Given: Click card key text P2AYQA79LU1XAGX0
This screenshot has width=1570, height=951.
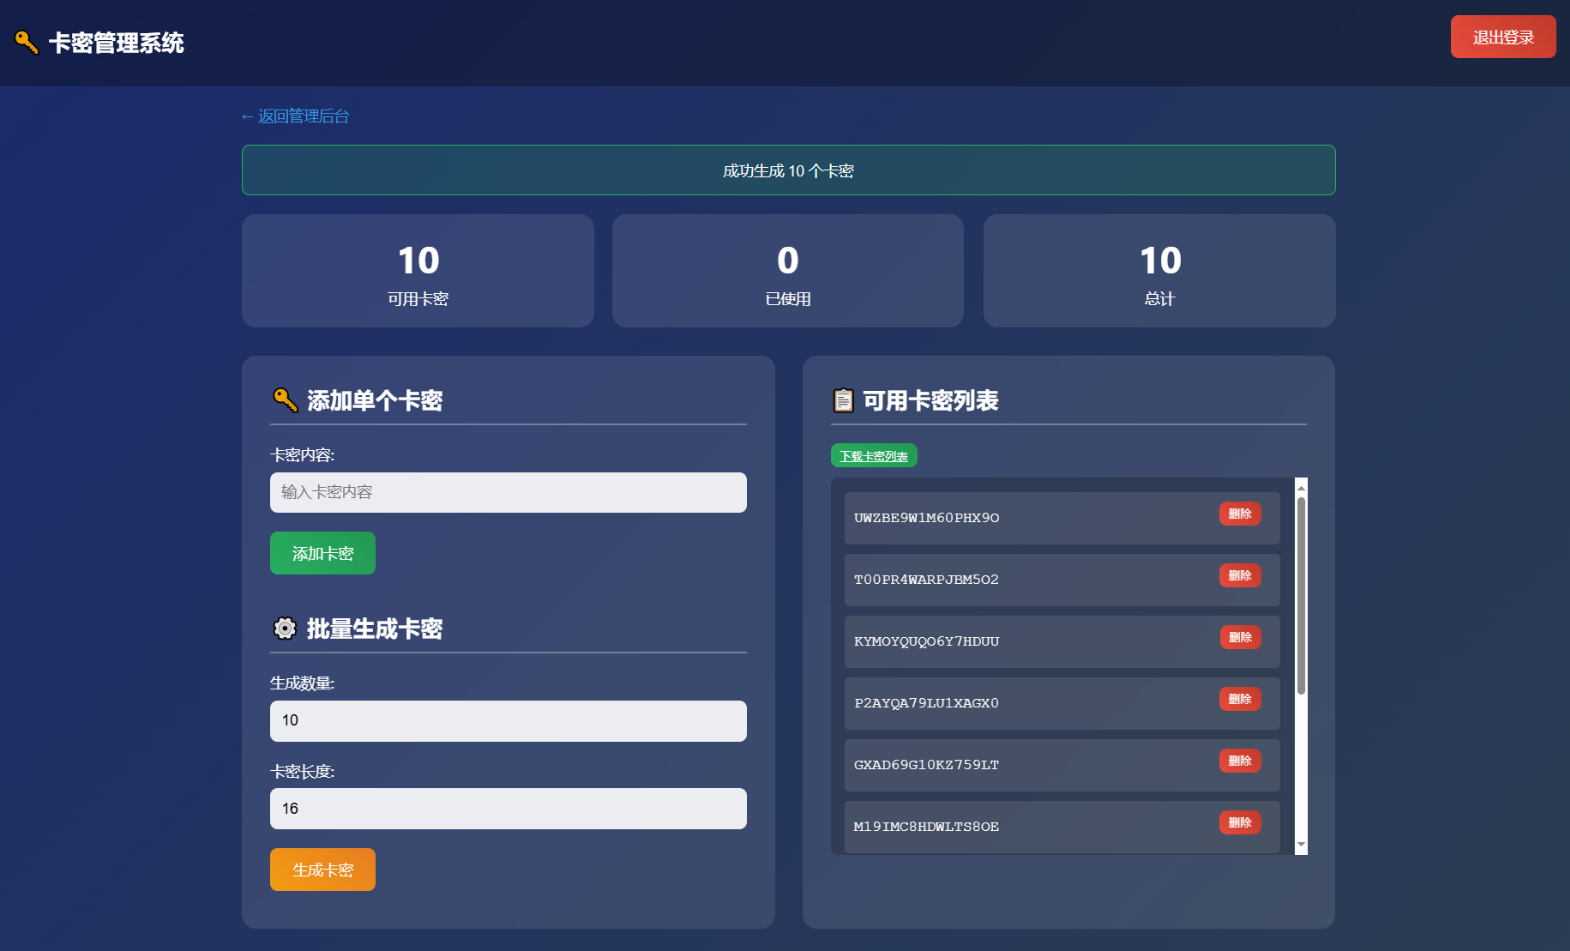Looking at the screenshot, I should (x=926, y=703).
